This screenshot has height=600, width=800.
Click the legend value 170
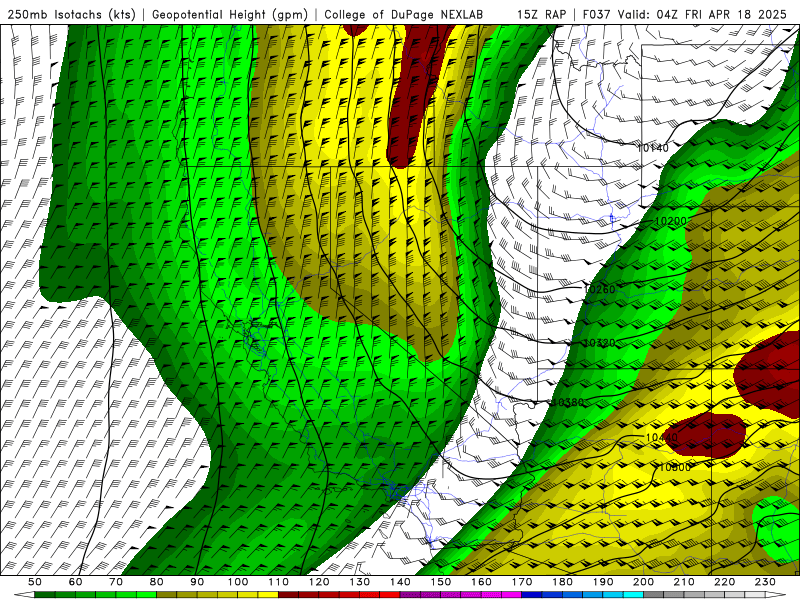click(522, 582)
